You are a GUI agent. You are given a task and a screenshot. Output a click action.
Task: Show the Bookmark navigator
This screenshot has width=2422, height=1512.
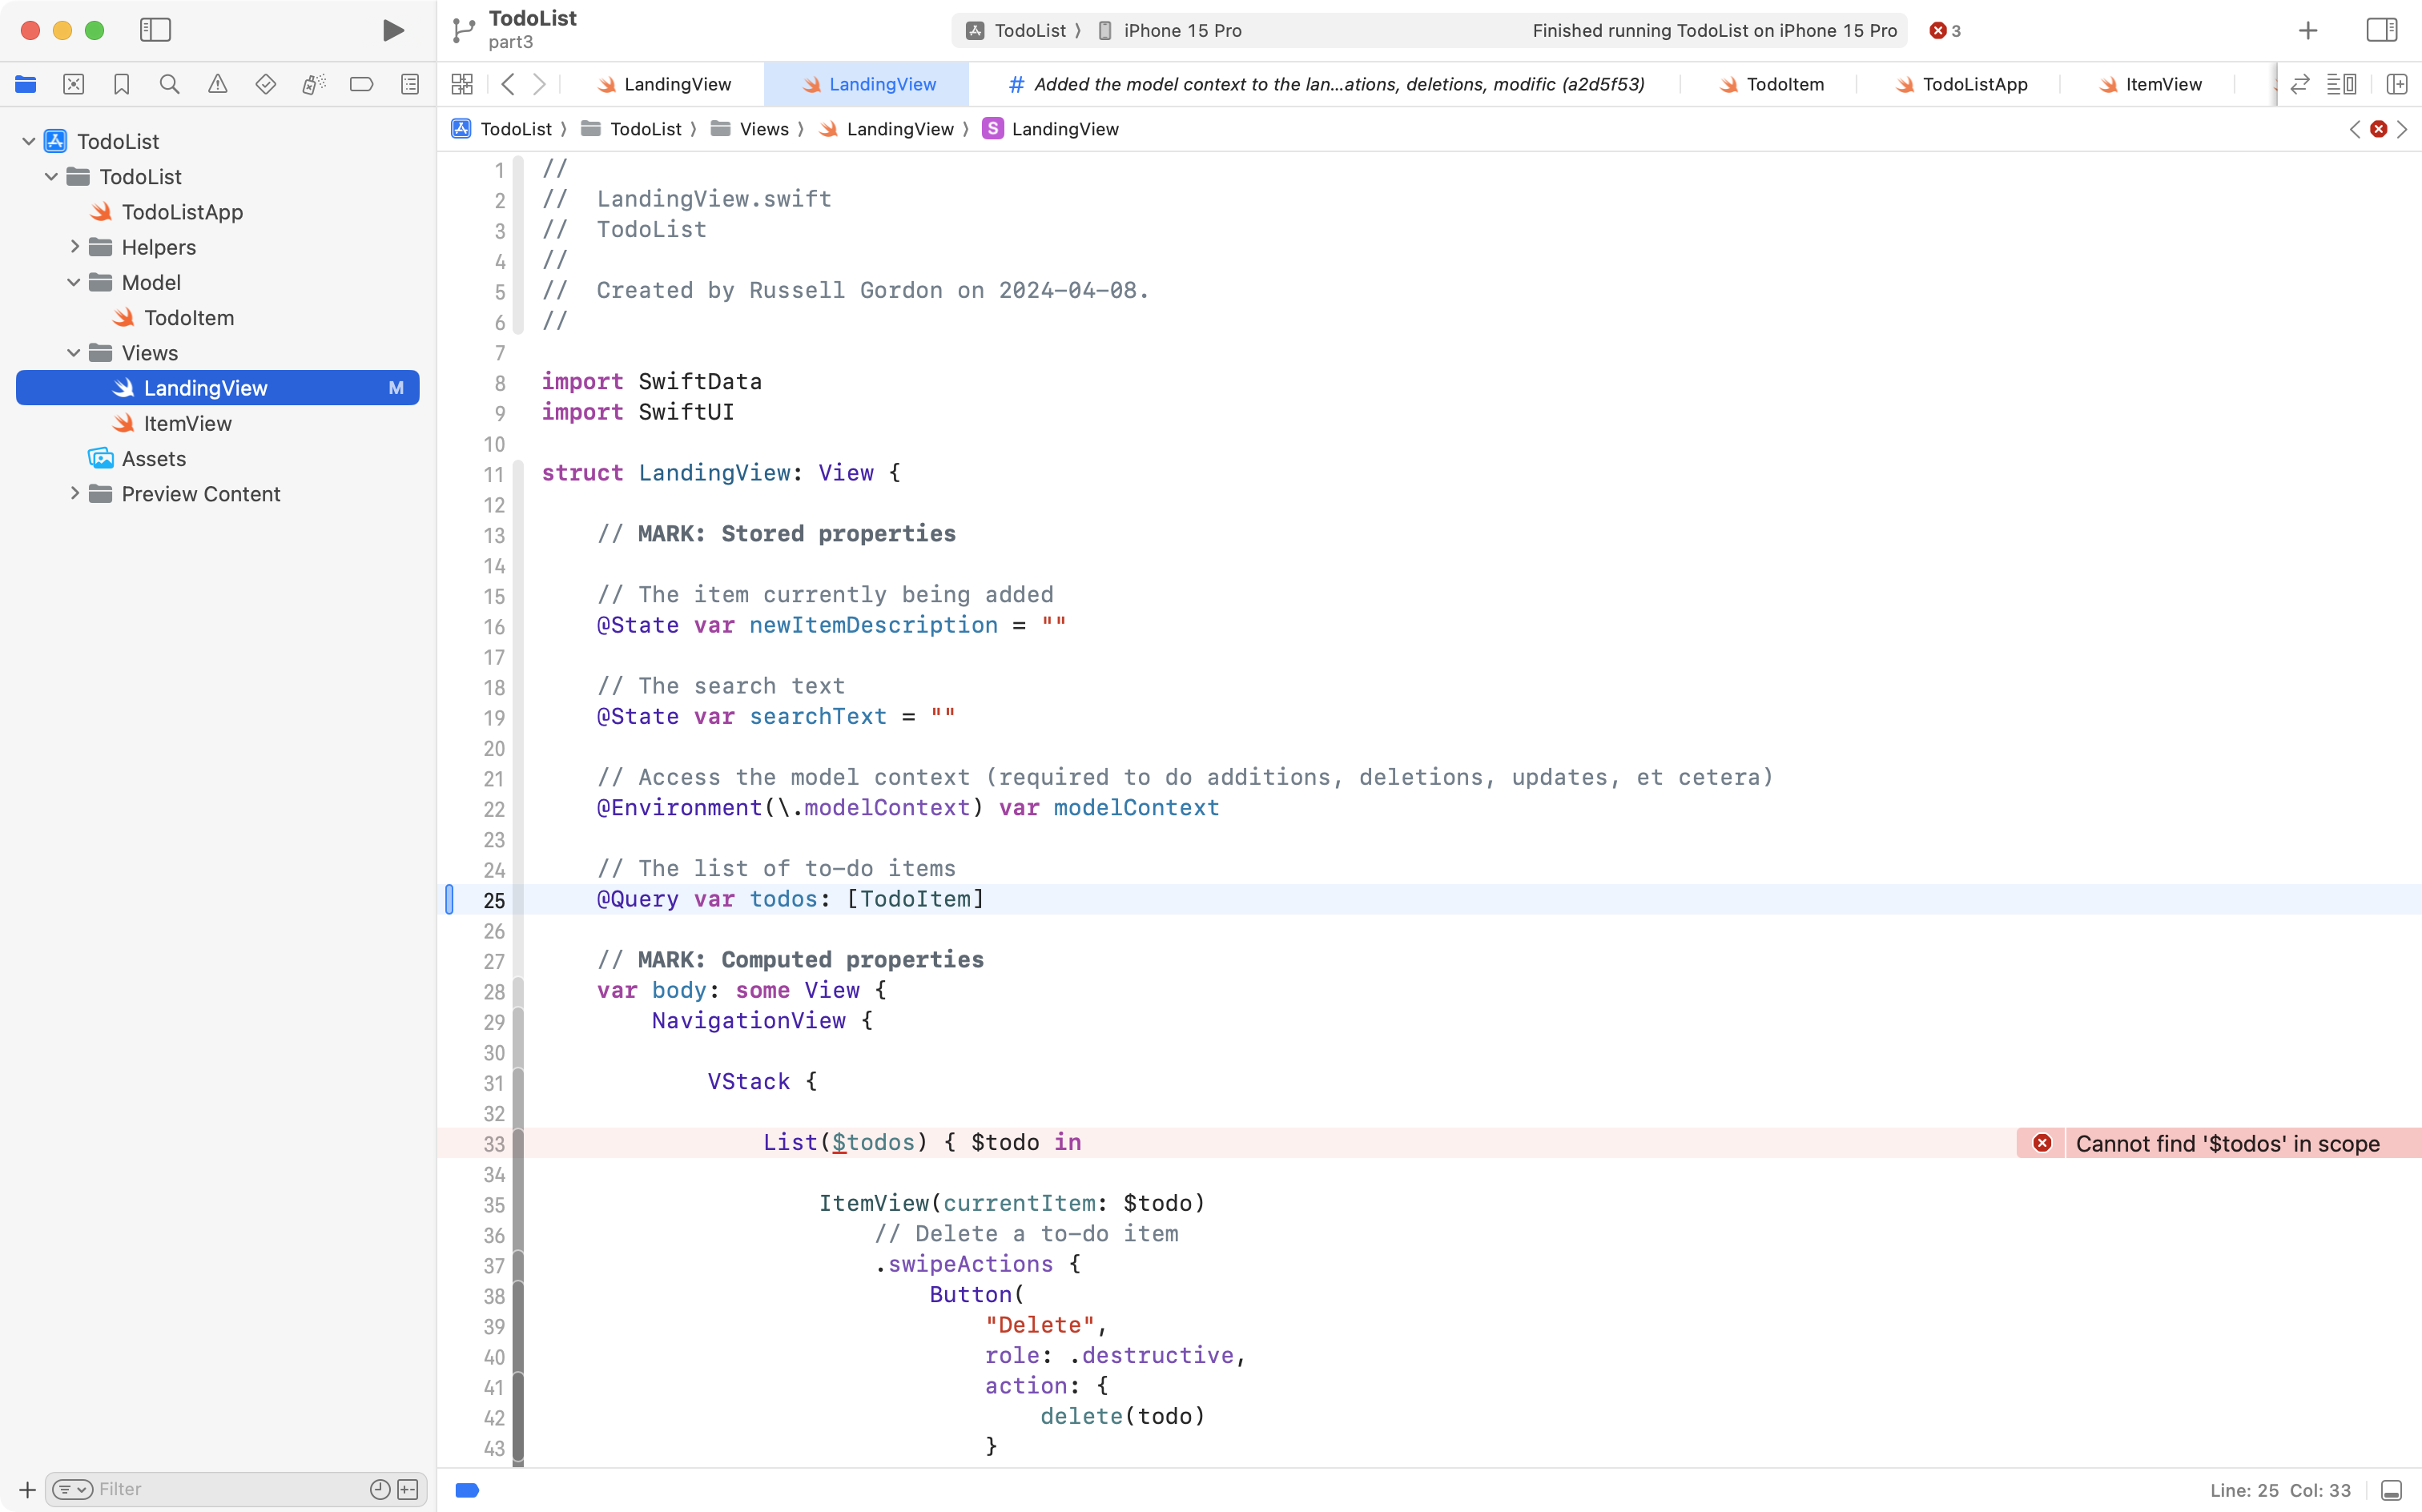pyautogui.click(x=122, y=84)
